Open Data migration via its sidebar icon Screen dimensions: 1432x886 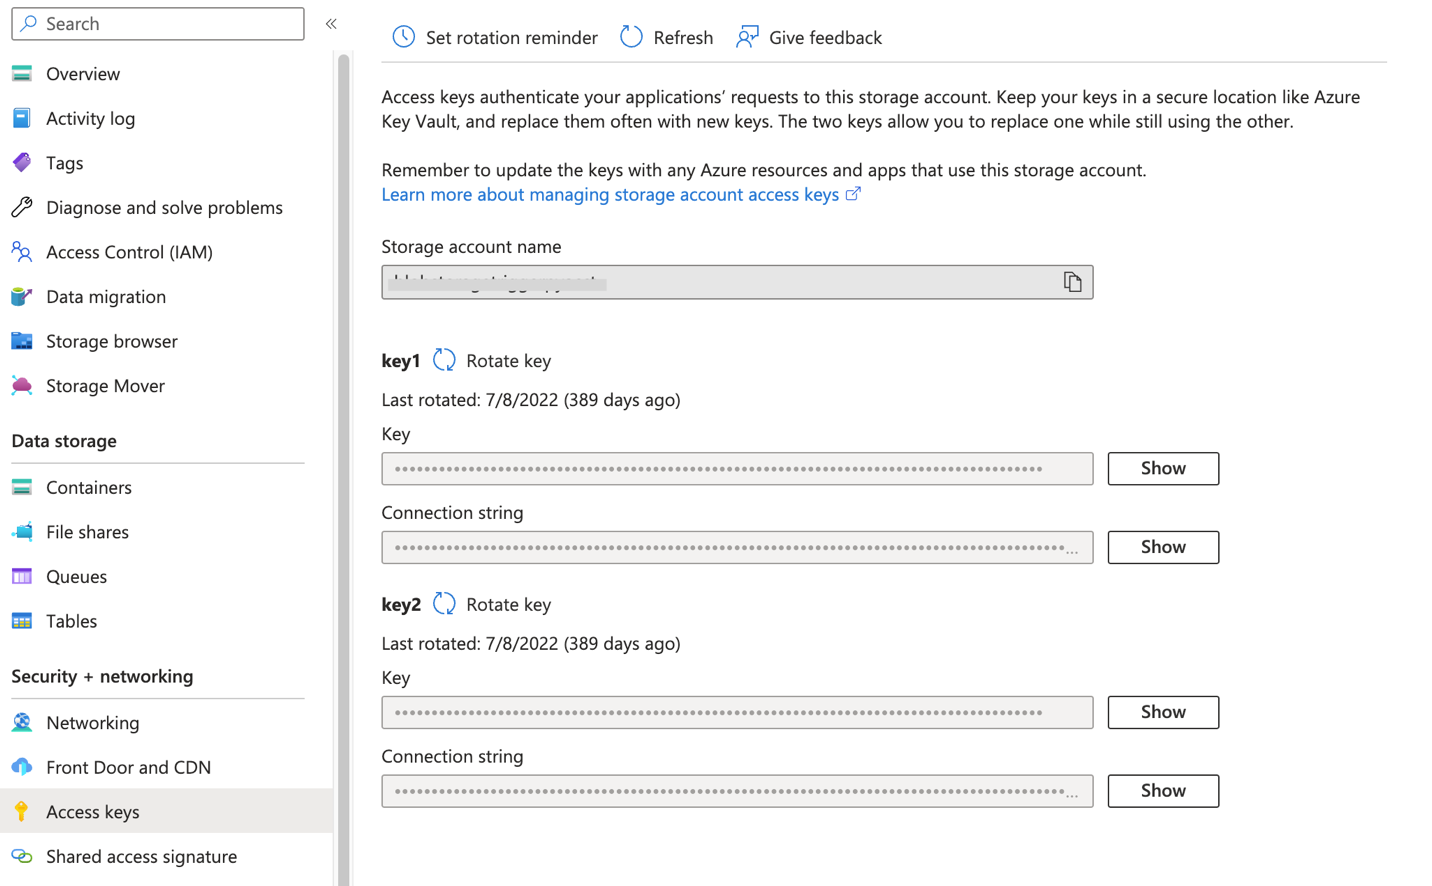[21, 296]
